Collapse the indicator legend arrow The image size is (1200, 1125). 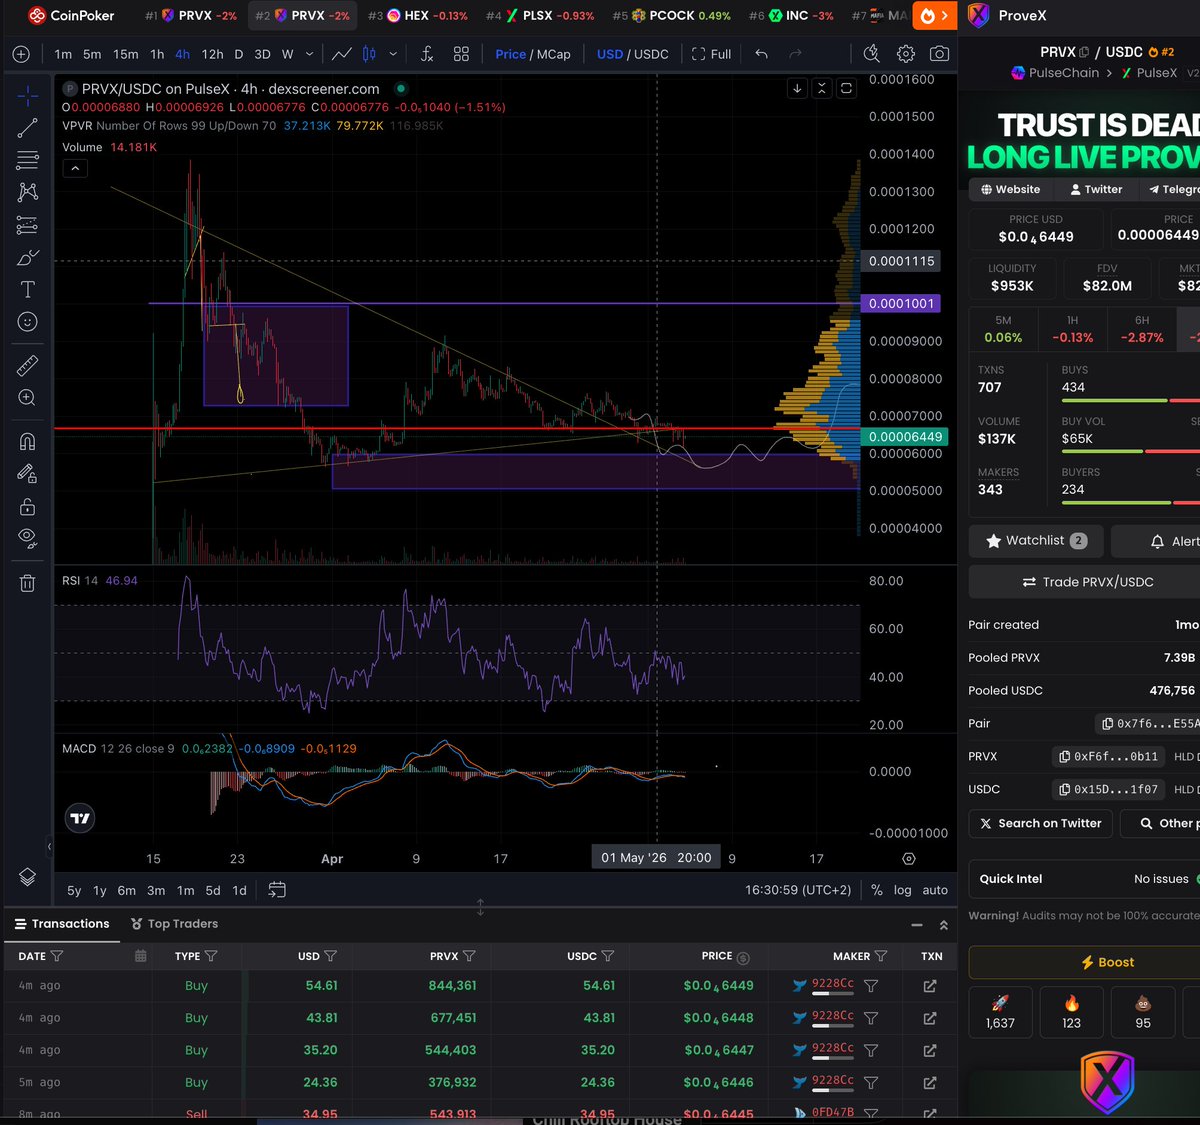pos(75,168)
